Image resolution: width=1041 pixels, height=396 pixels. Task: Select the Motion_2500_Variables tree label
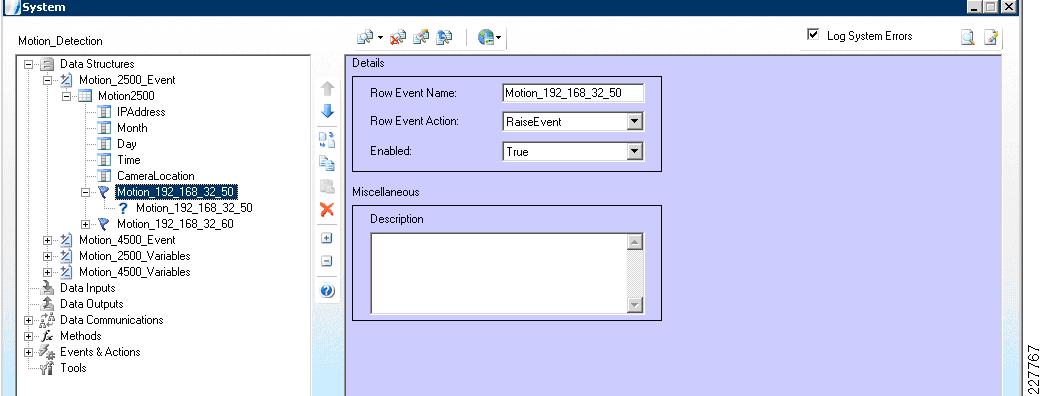pyautogui.click(x=135, y=256)
